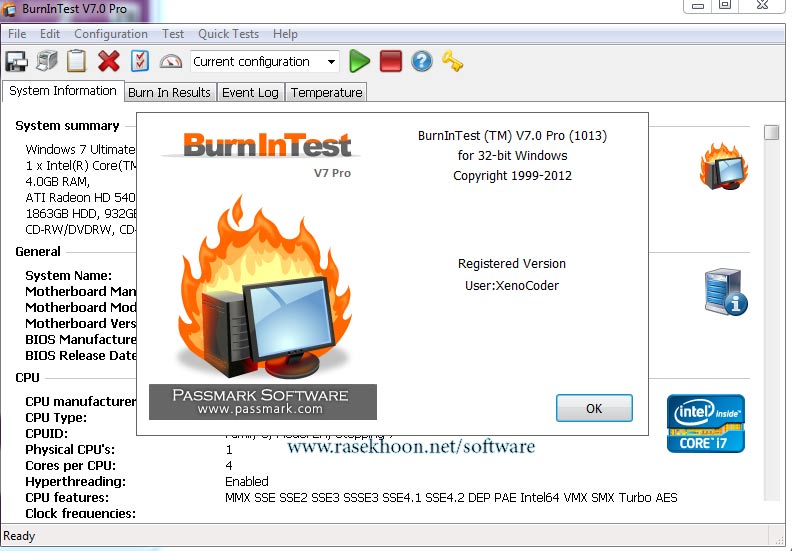
Task: Click the 'System Name:' label
Action: pyautogui.click(x=69, y=276)
